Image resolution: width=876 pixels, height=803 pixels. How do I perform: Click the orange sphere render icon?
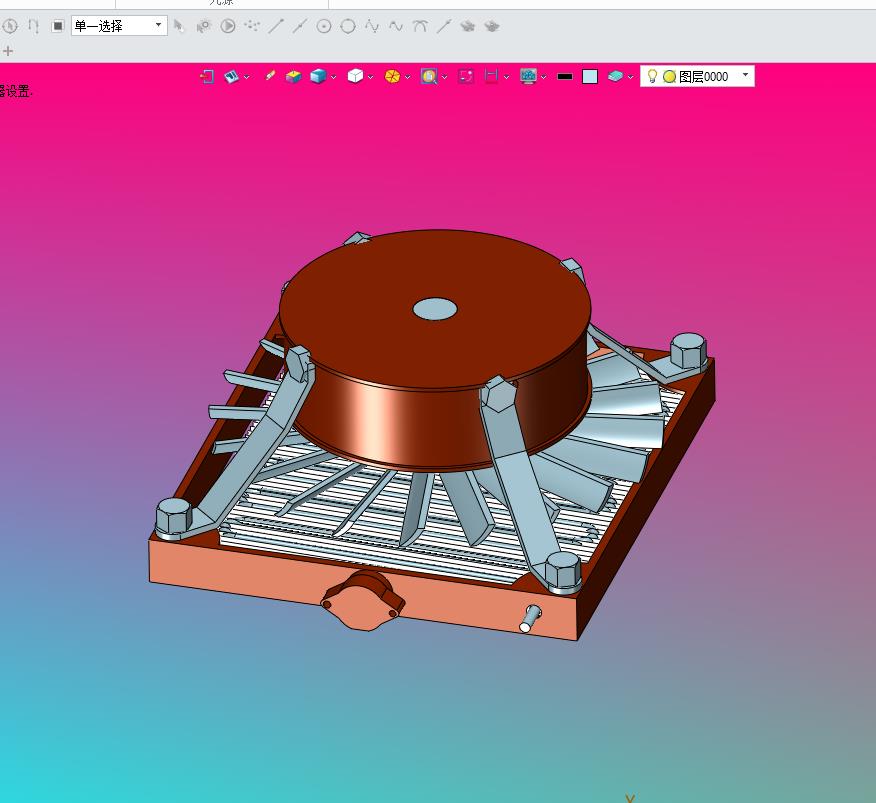pyautogui.click(x=392, y=76)
